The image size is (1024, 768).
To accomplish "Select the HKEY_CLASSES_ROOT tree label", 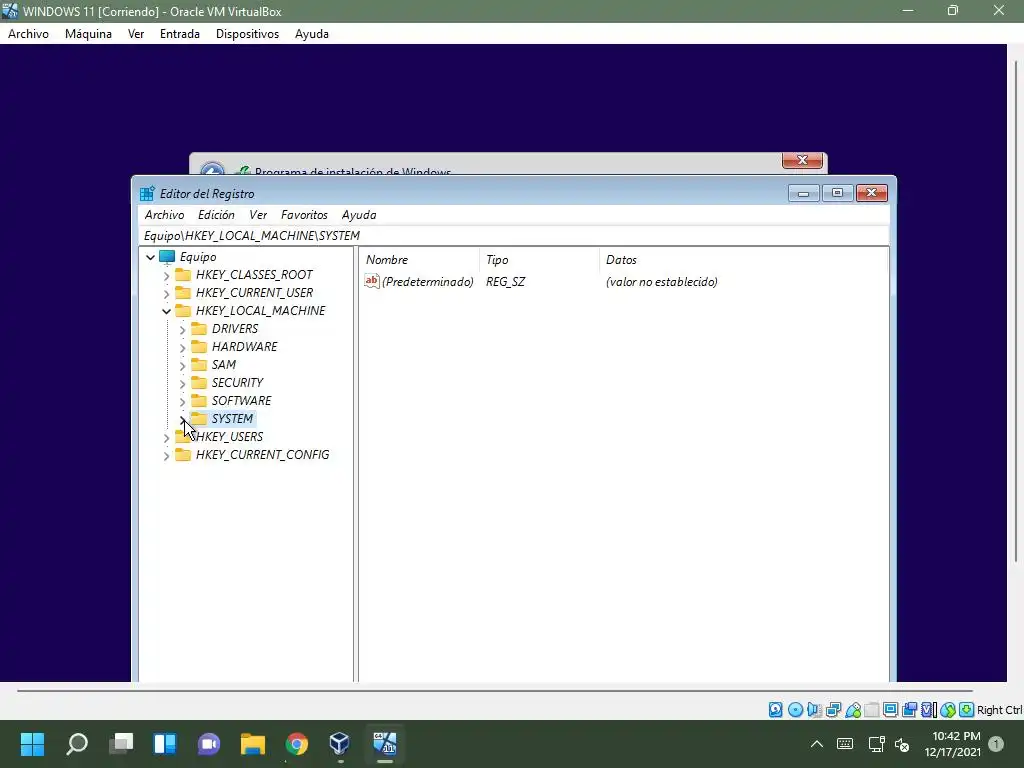I will pyautogui.click(x=254, y=275).
